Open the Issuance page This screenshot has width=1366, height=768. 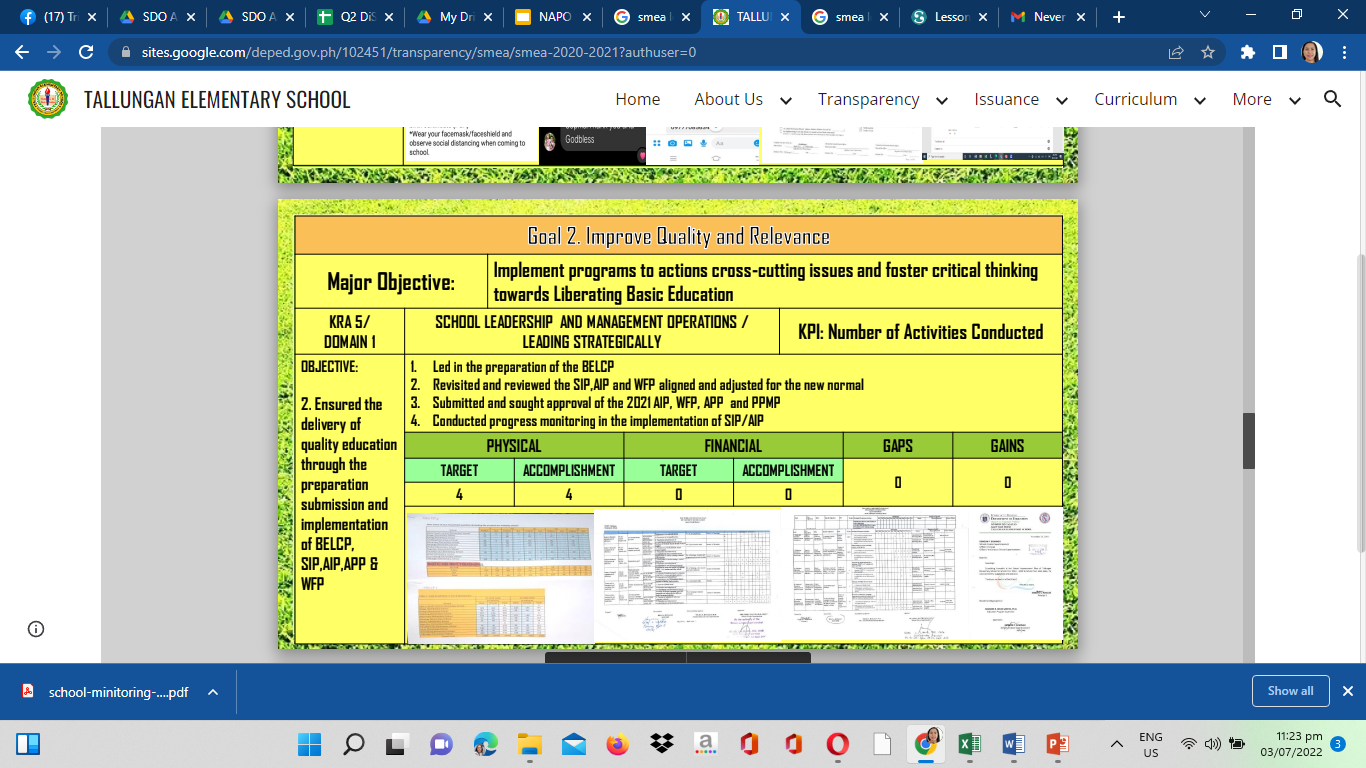[1006, 99]
